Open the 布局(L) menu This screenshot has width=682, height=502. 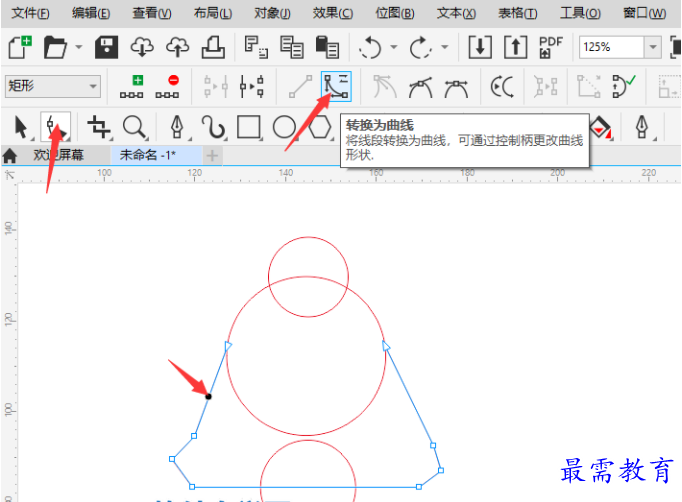[x=213, y=13]
